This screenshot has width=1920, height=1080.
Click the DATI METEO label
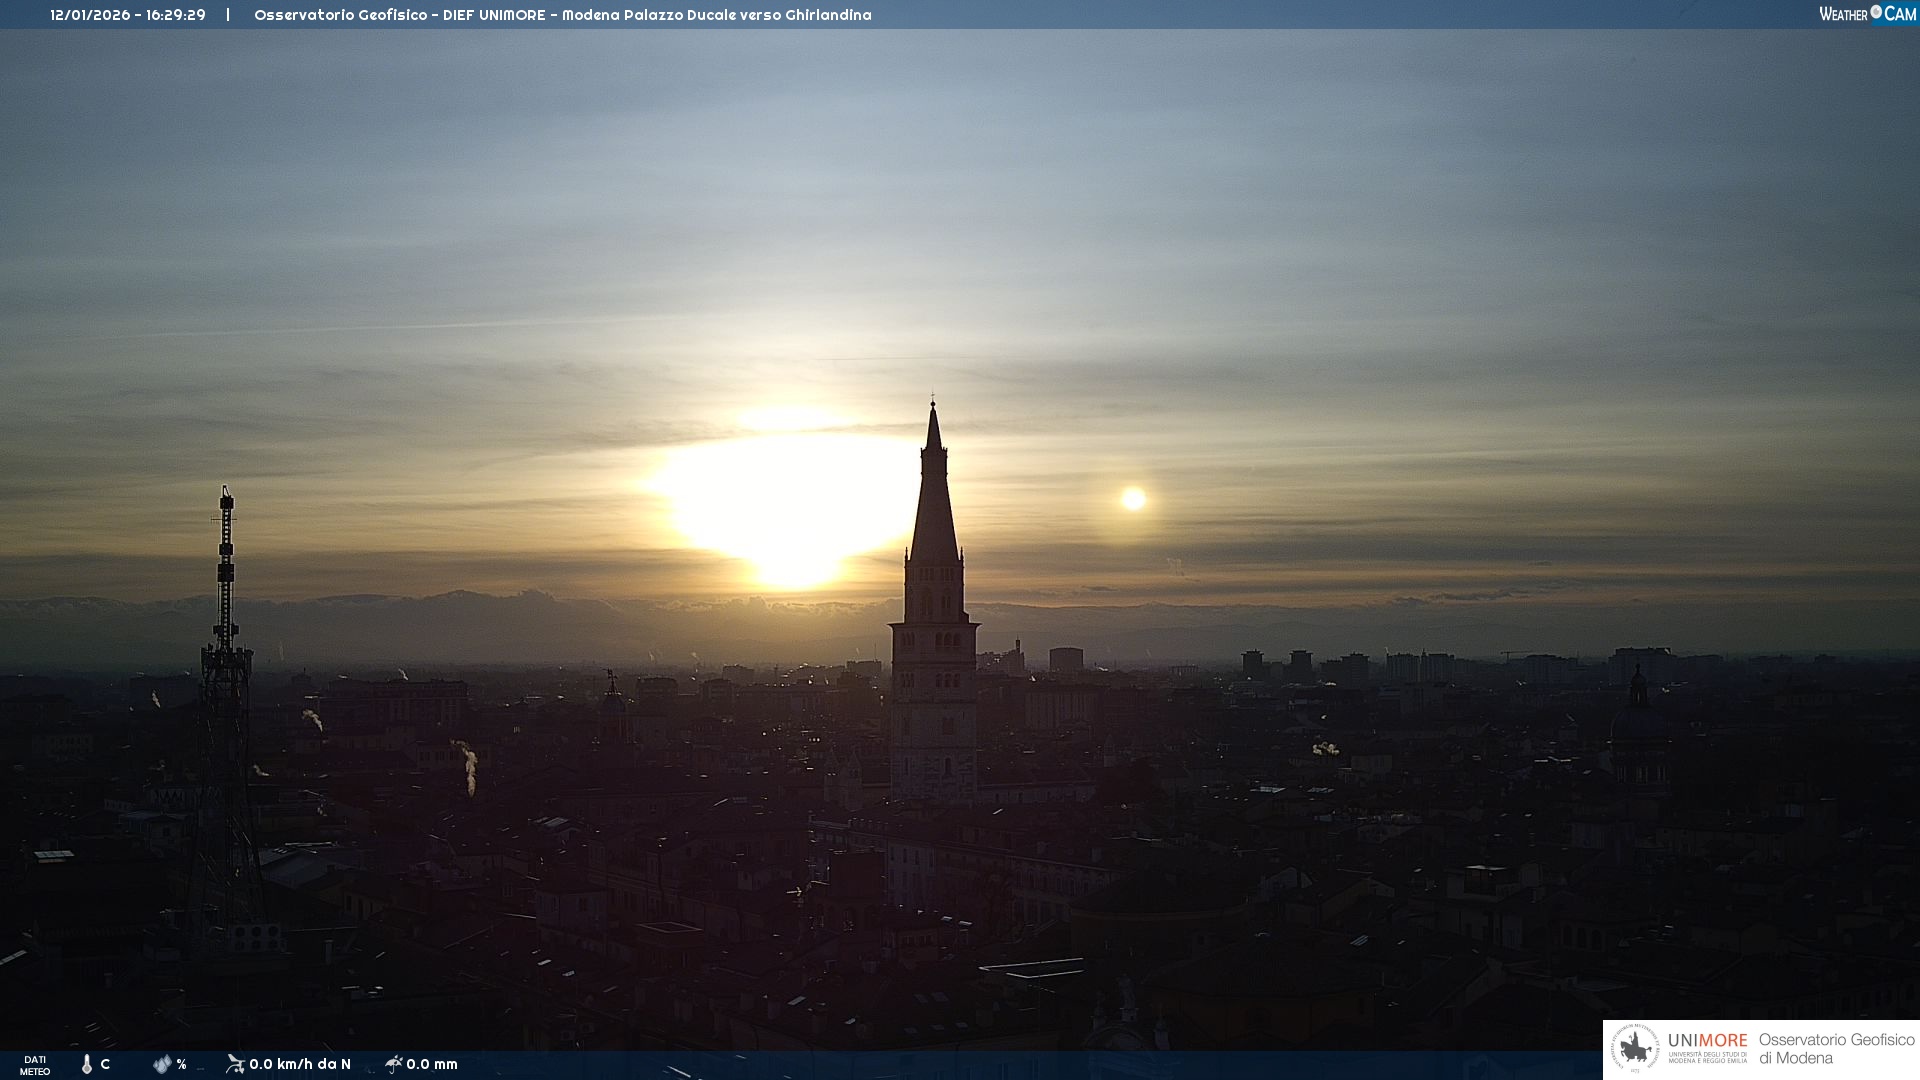coord(35,1065)
